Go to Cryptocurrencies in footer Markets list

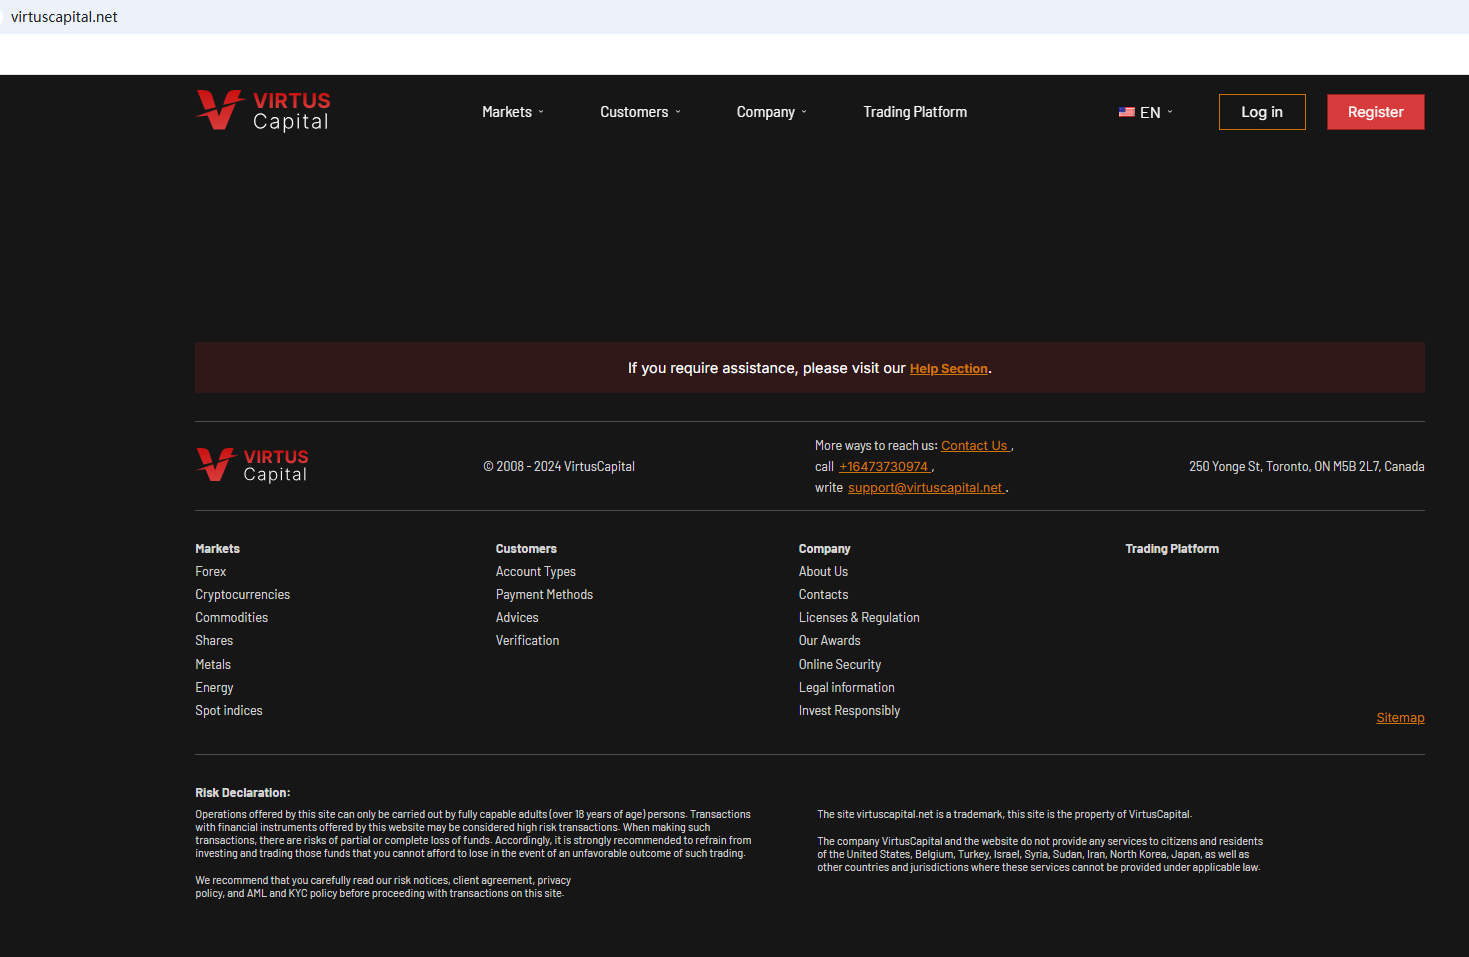pos(242,595)
